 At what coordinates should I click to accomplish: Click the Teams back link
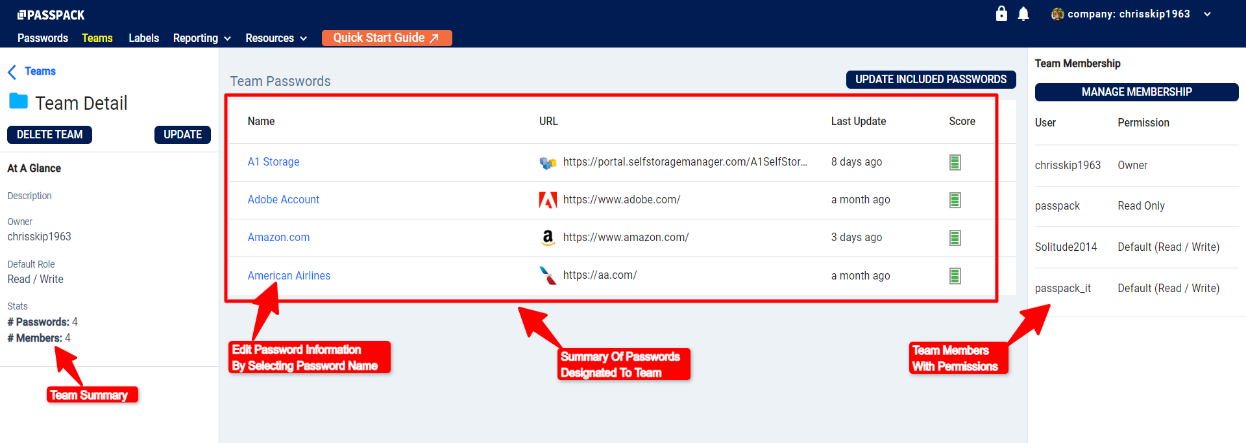[x=40, y=72]
